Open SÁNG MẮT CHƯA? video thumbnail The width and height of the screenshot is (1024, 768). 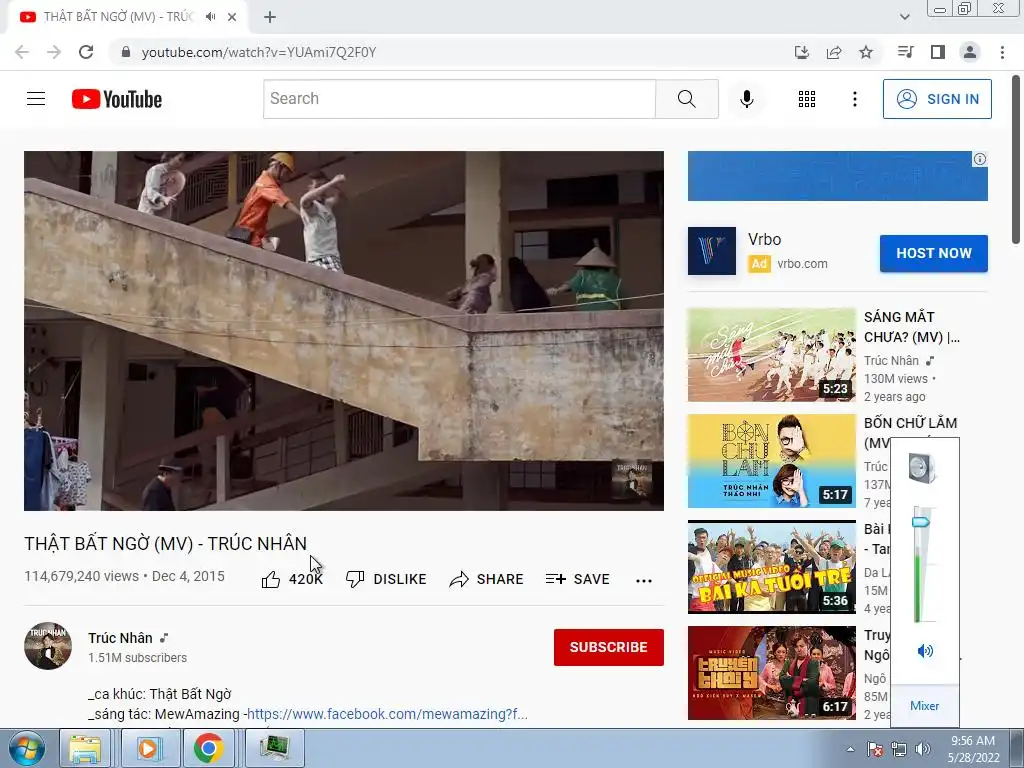coord(771,355)
